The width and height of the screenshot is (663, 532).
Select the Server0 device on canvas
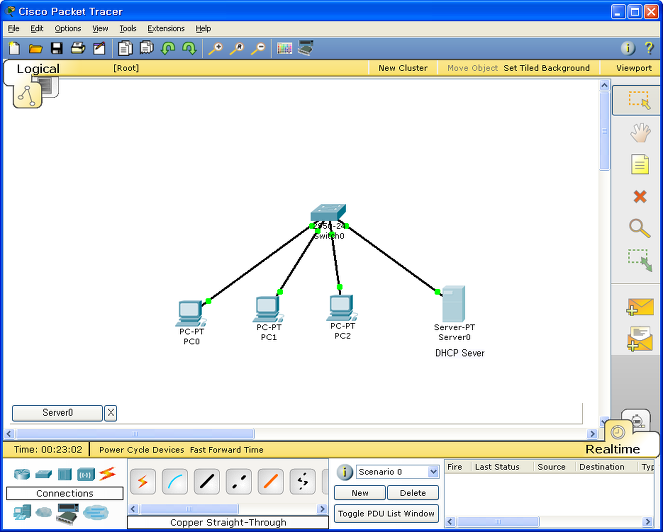pyautogui.click(x=453, y=304)
